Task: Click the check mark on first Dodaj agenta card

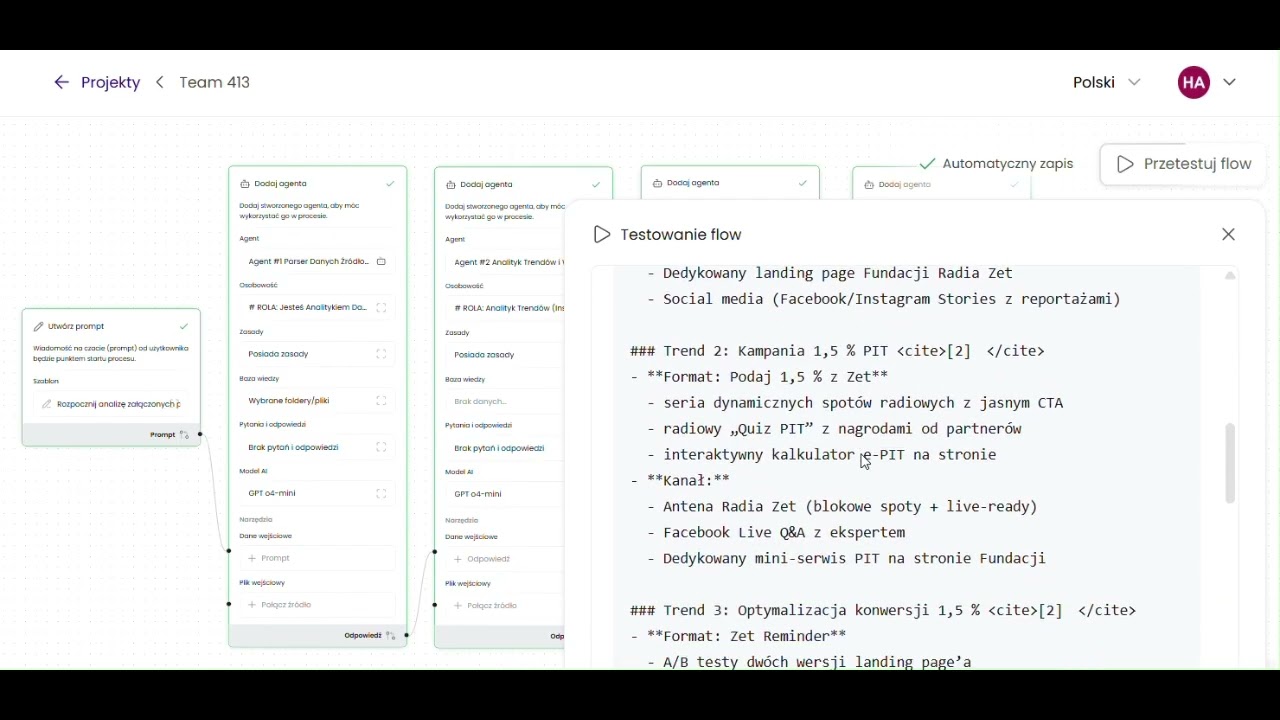Action: [390, 184]
